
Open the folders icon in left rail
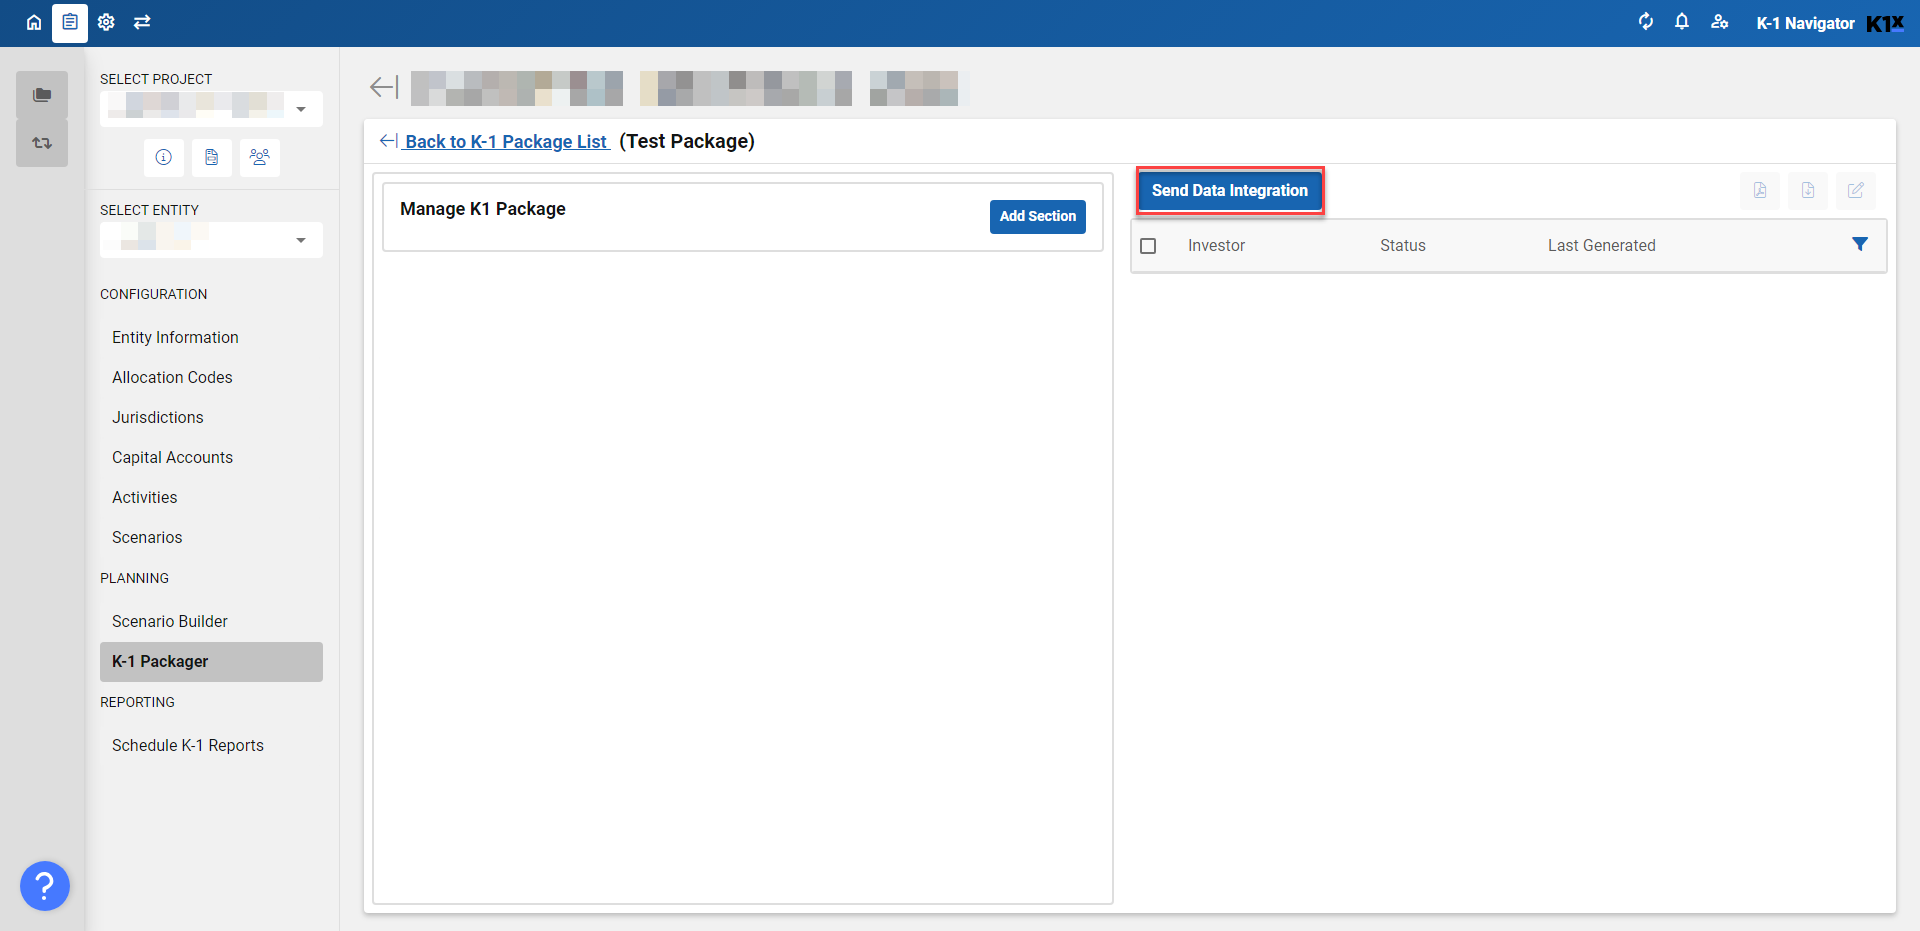[42, 95]
